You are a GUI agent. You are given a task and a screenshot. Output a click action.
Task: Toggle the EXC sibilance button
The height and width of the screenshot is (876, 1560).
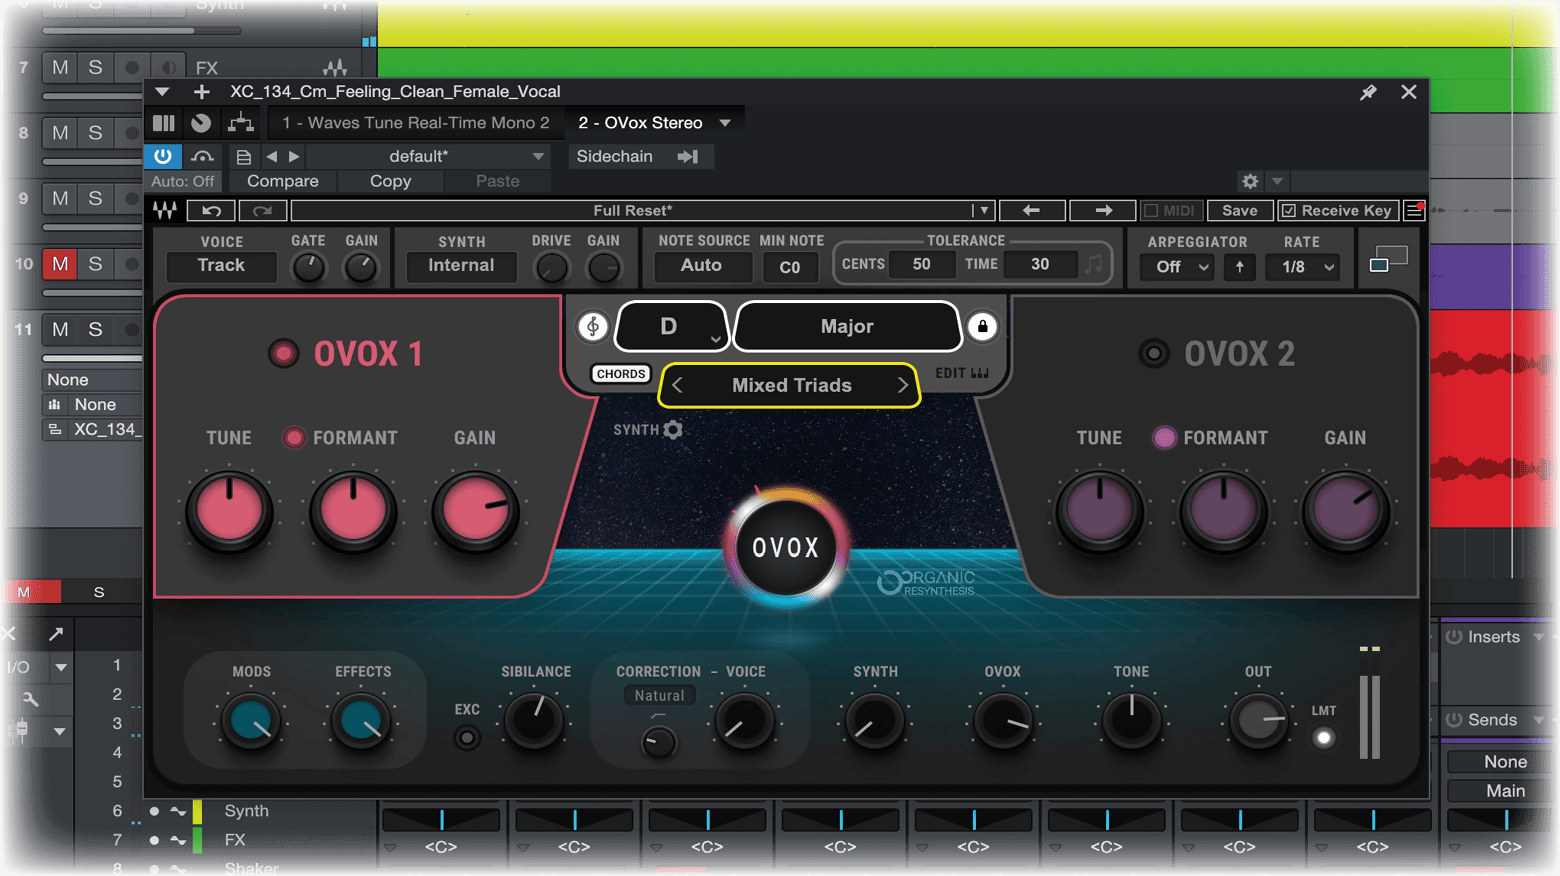(x=466, y=738)
